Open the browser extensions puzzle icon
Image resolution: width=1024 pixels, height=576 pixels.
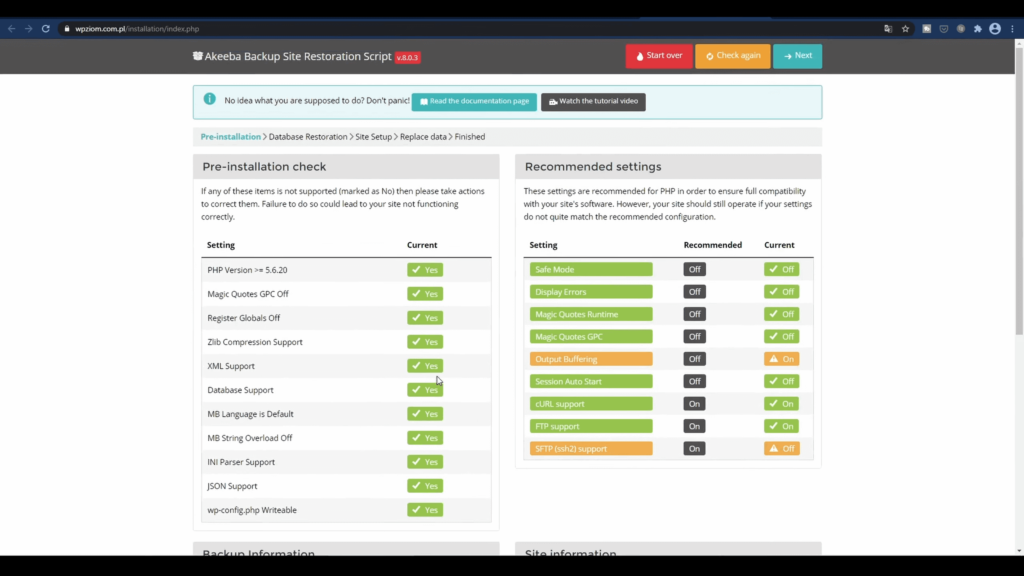pyautogui.click(x=977, y=29)
